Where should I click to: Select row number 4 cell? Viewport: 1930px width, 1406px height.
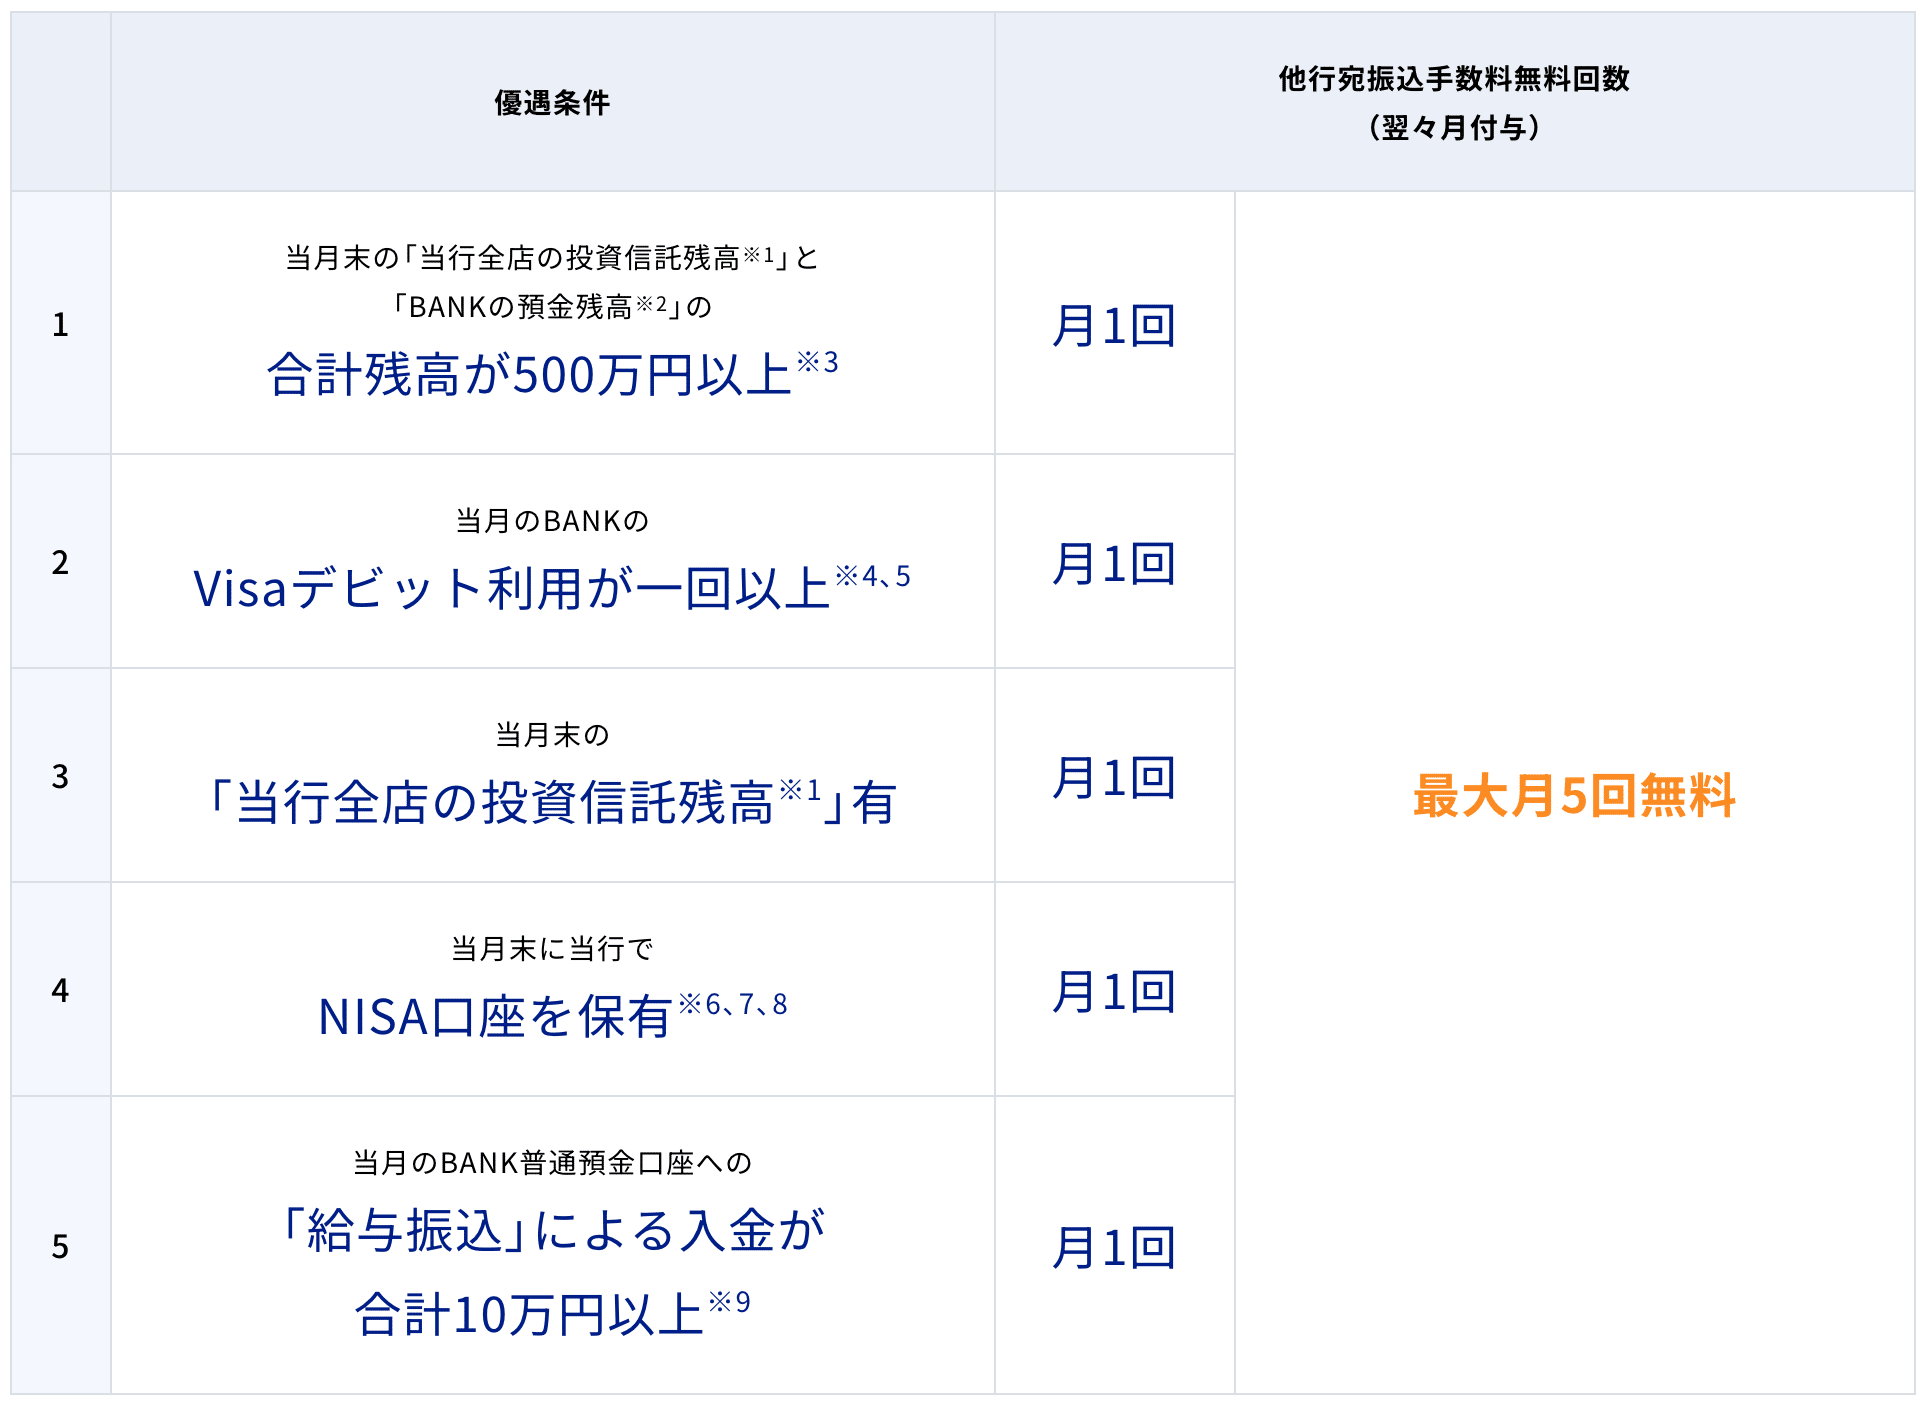[x=61, y=990]
